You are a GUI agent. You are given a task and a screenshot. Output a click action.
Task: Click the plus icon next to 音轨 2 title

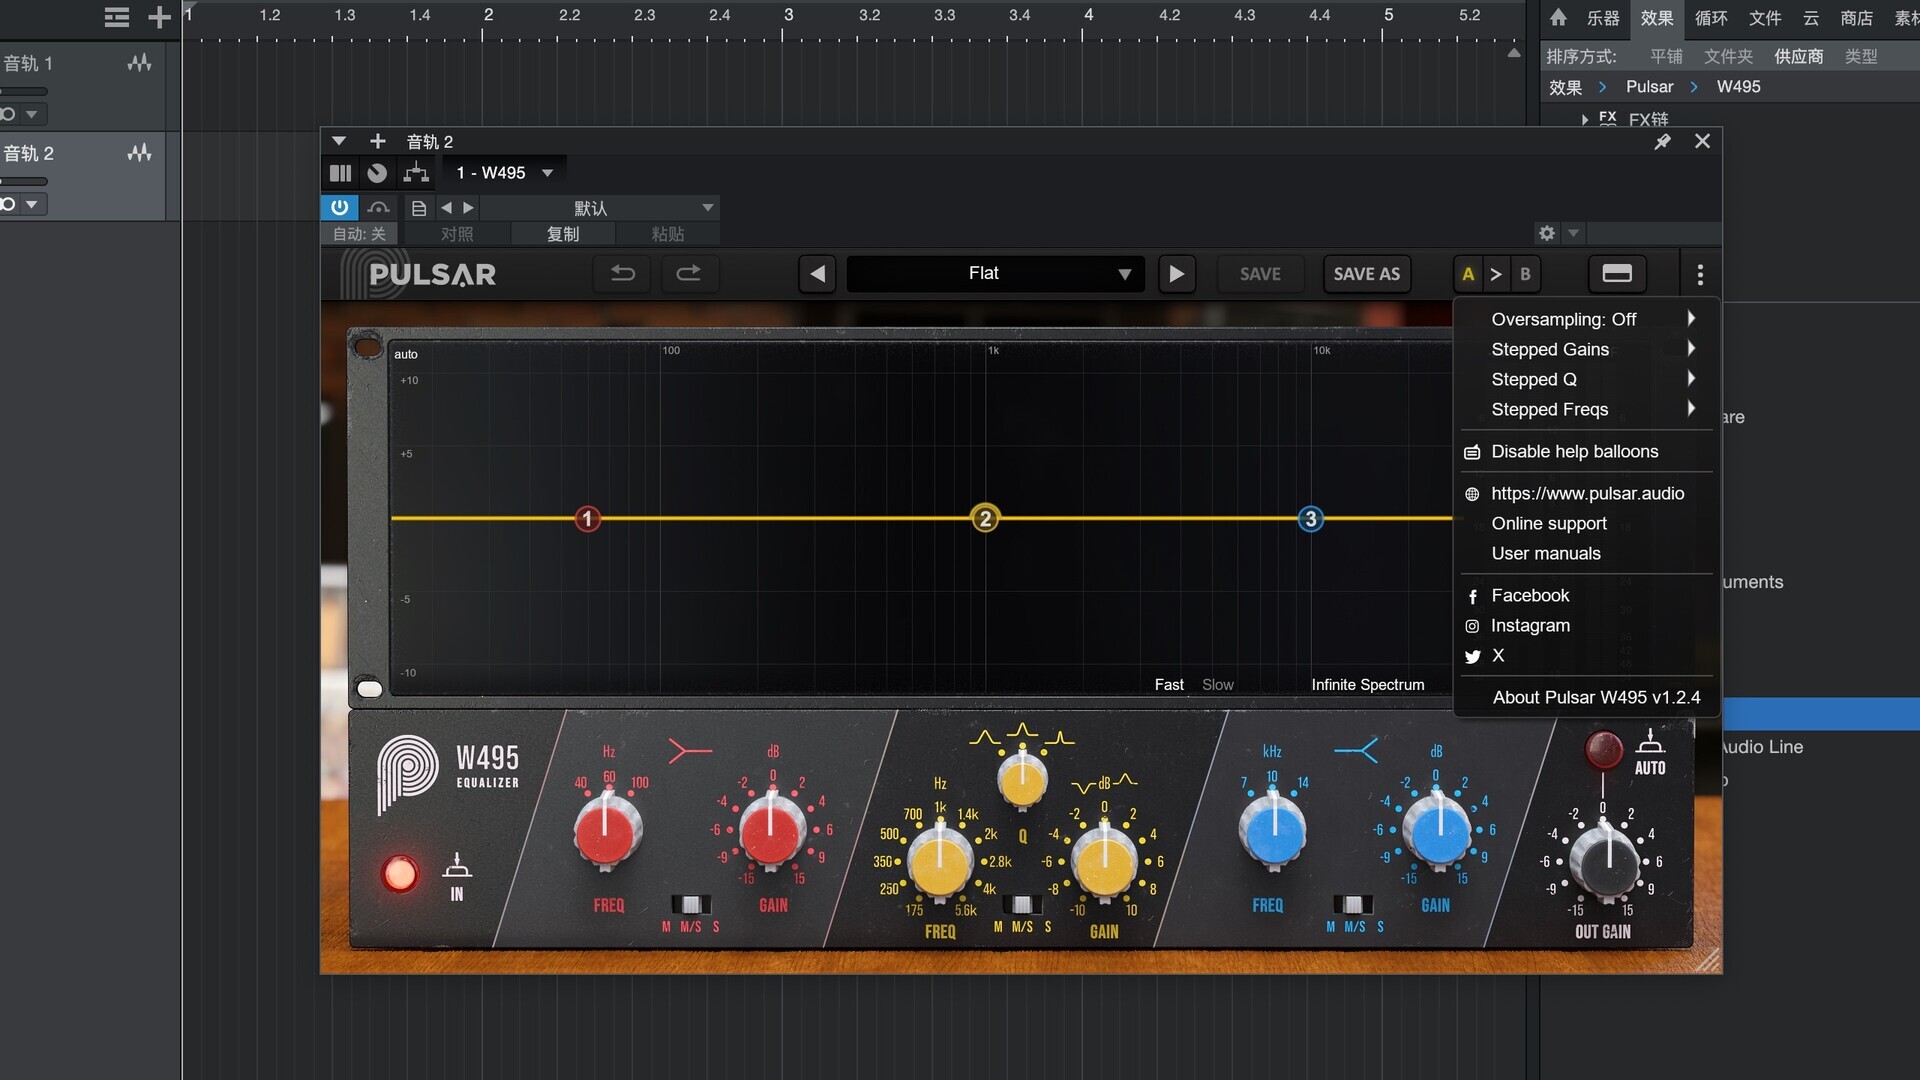click(x=378, y=141)
